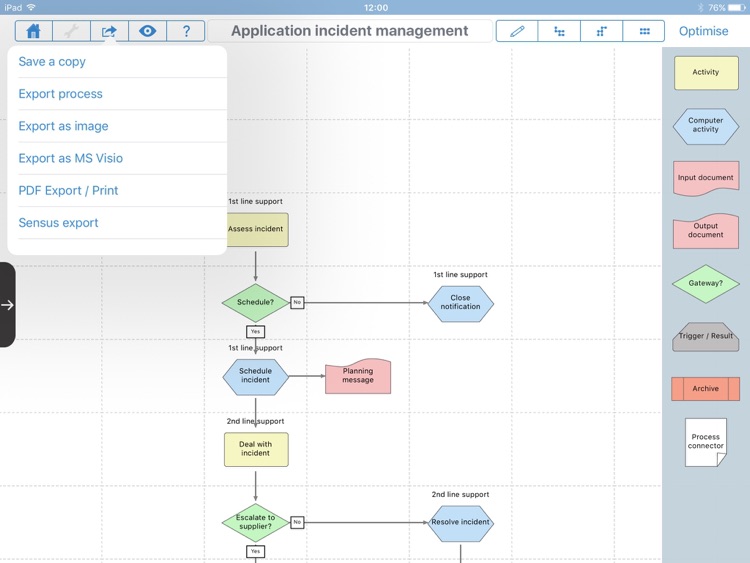Toggle preview with the eye icon
750x563 pixels.
[147, 31]
